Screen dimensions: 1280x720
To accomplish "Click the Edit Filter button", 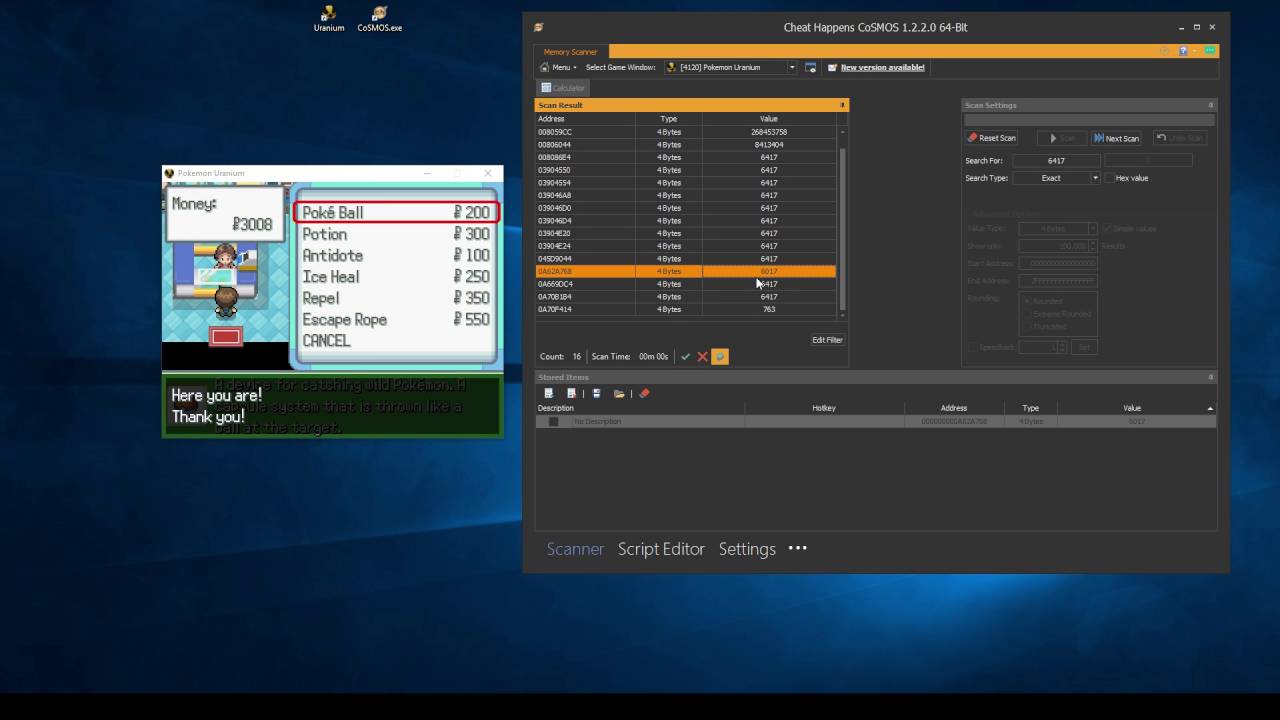I will tap(827, 340).
